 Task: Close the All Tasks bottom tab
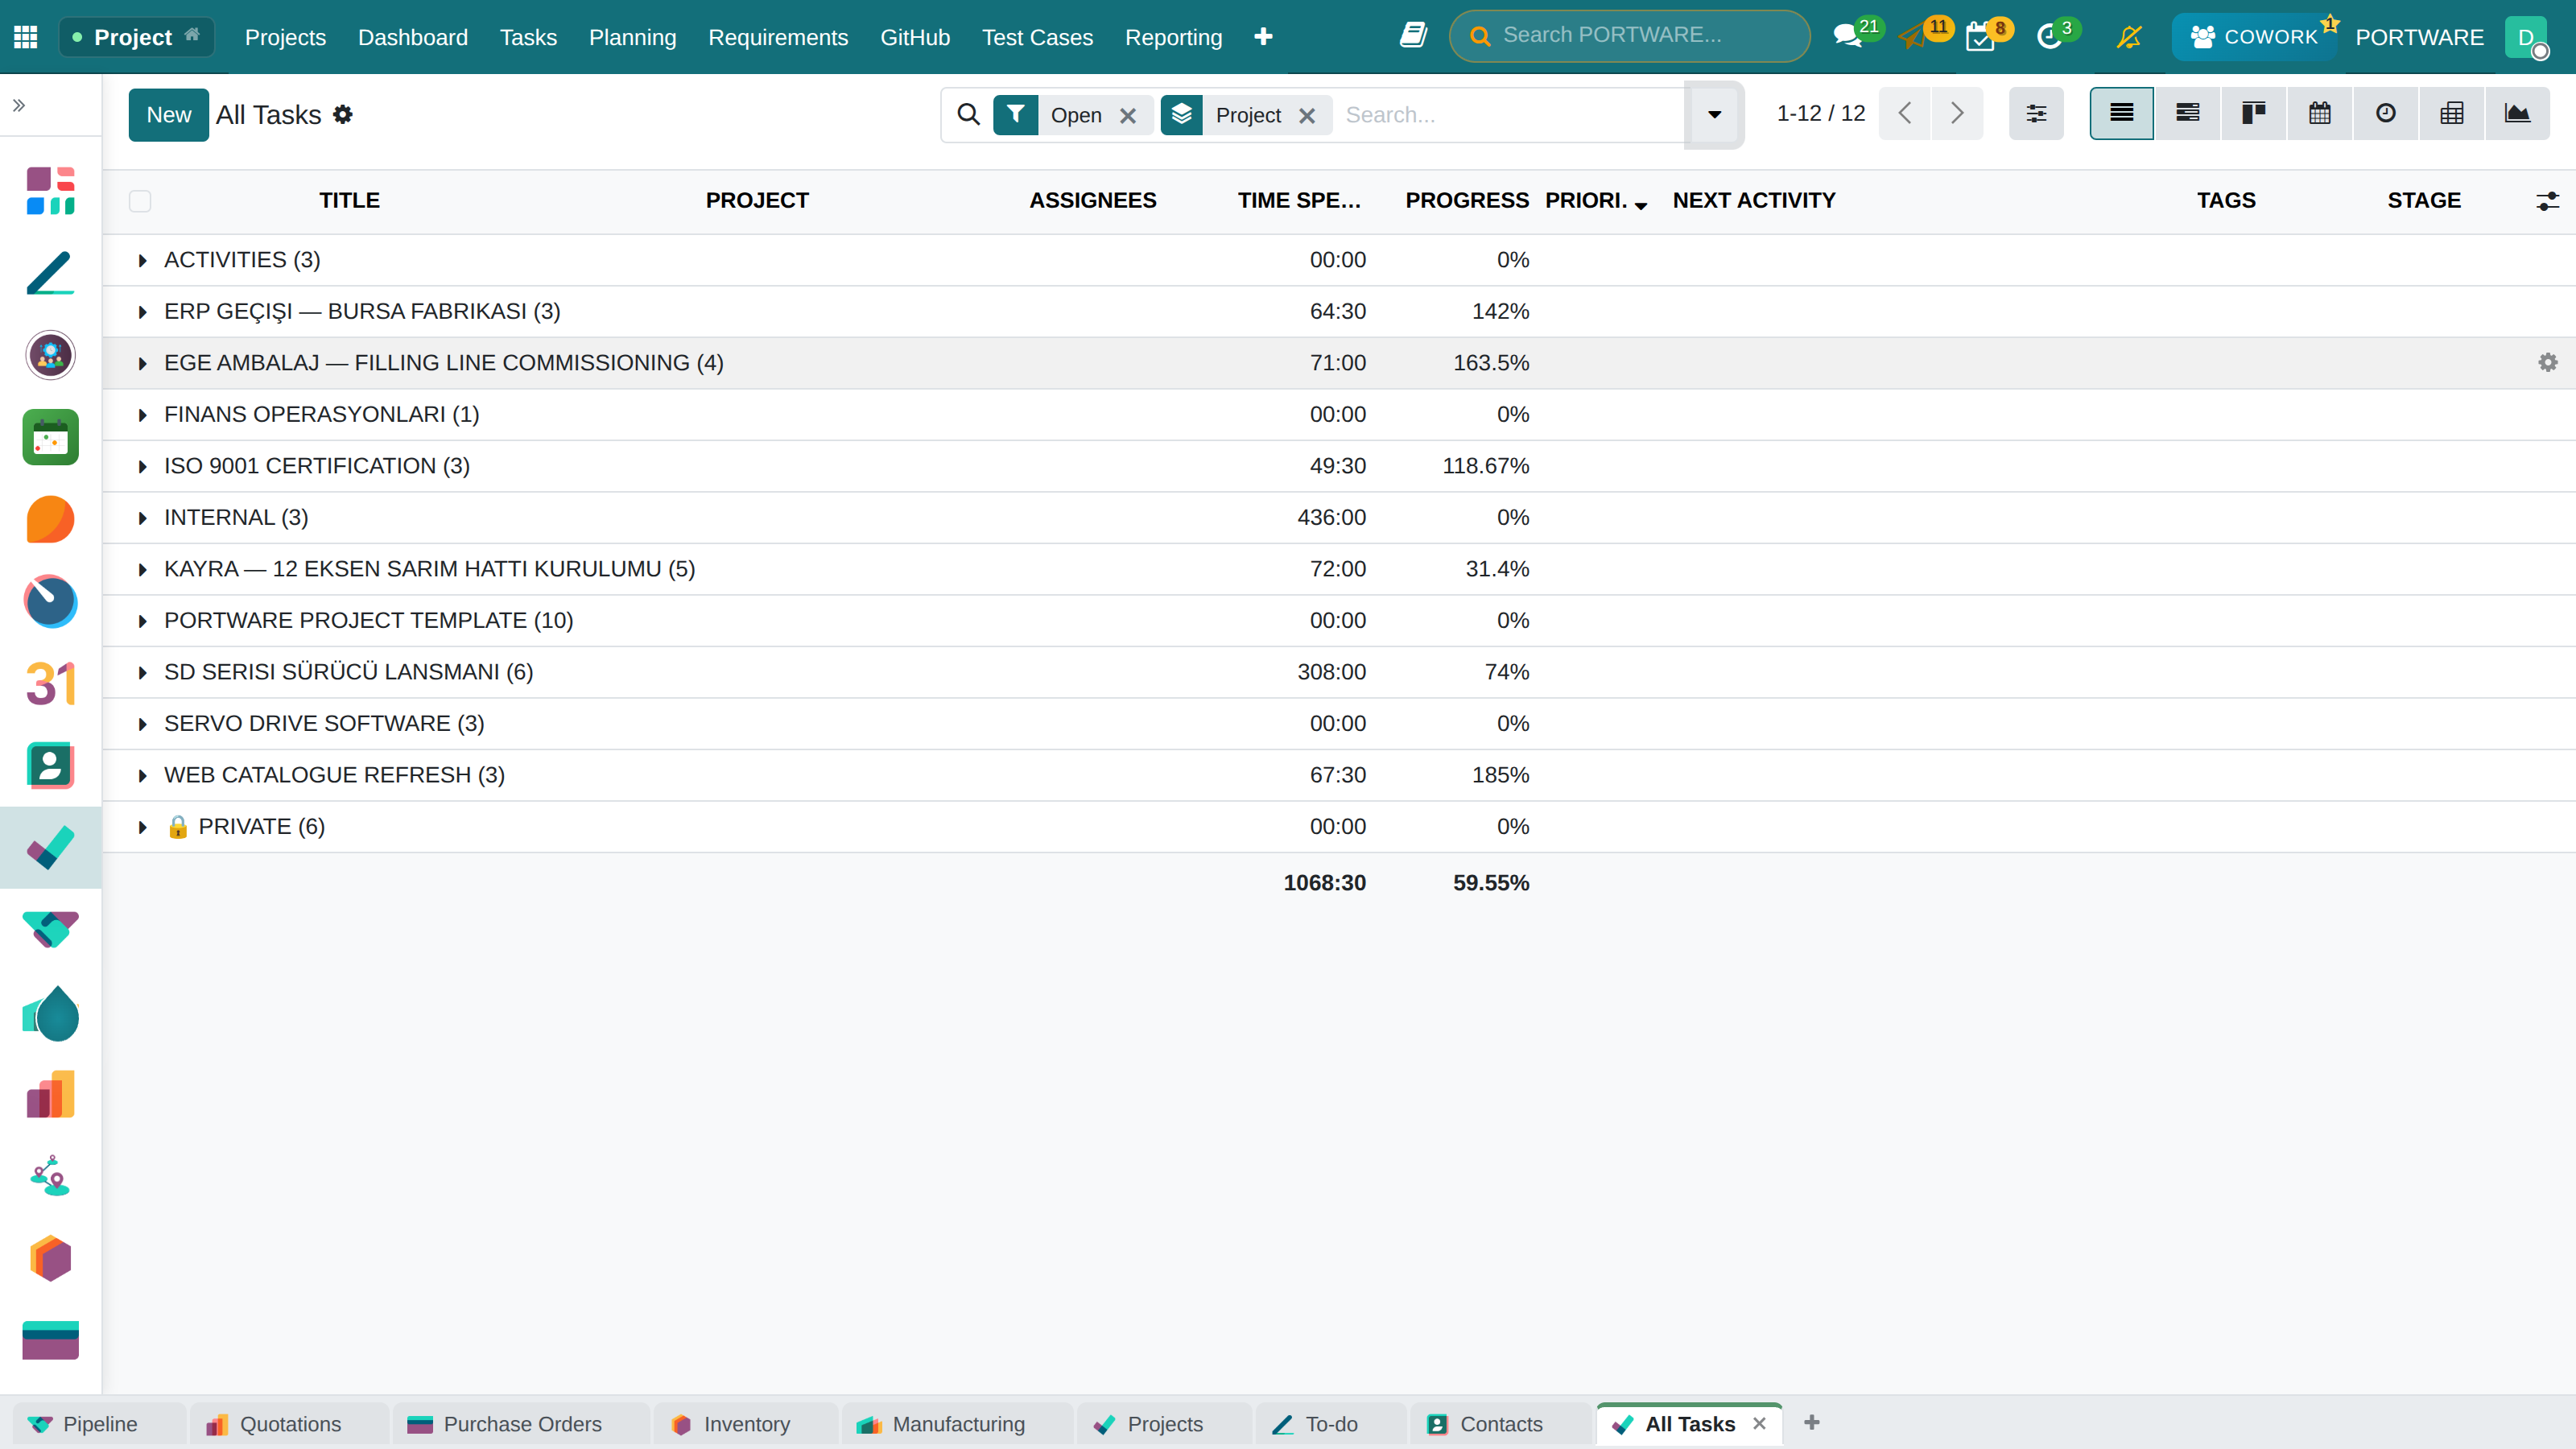coord(1759,1423)
